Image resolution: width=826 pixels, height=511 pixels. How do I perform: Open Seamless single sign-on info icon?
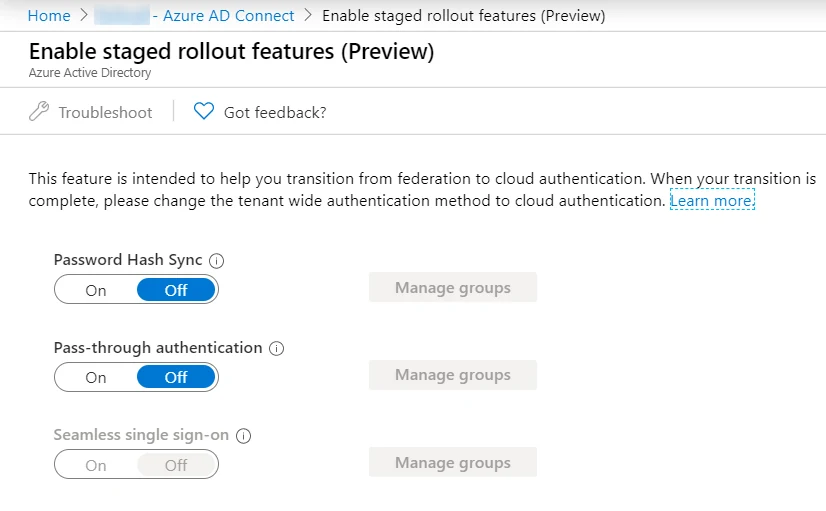click(x=243, y=436)
